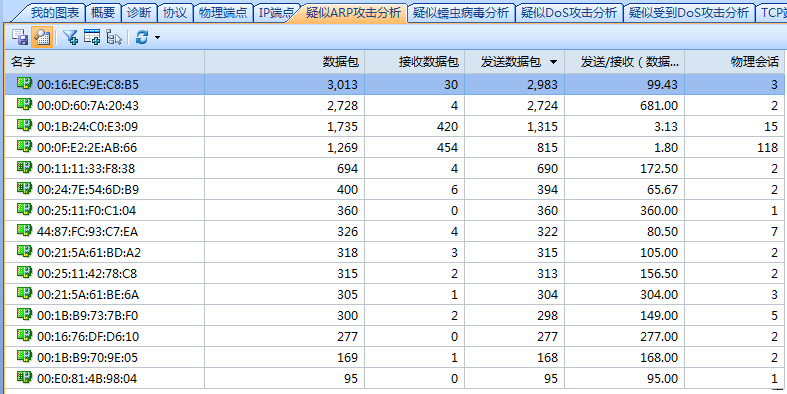The image size is (787, 394).
Task: Switch to the 物理端点 tab
Action: [x=223, y=13]
